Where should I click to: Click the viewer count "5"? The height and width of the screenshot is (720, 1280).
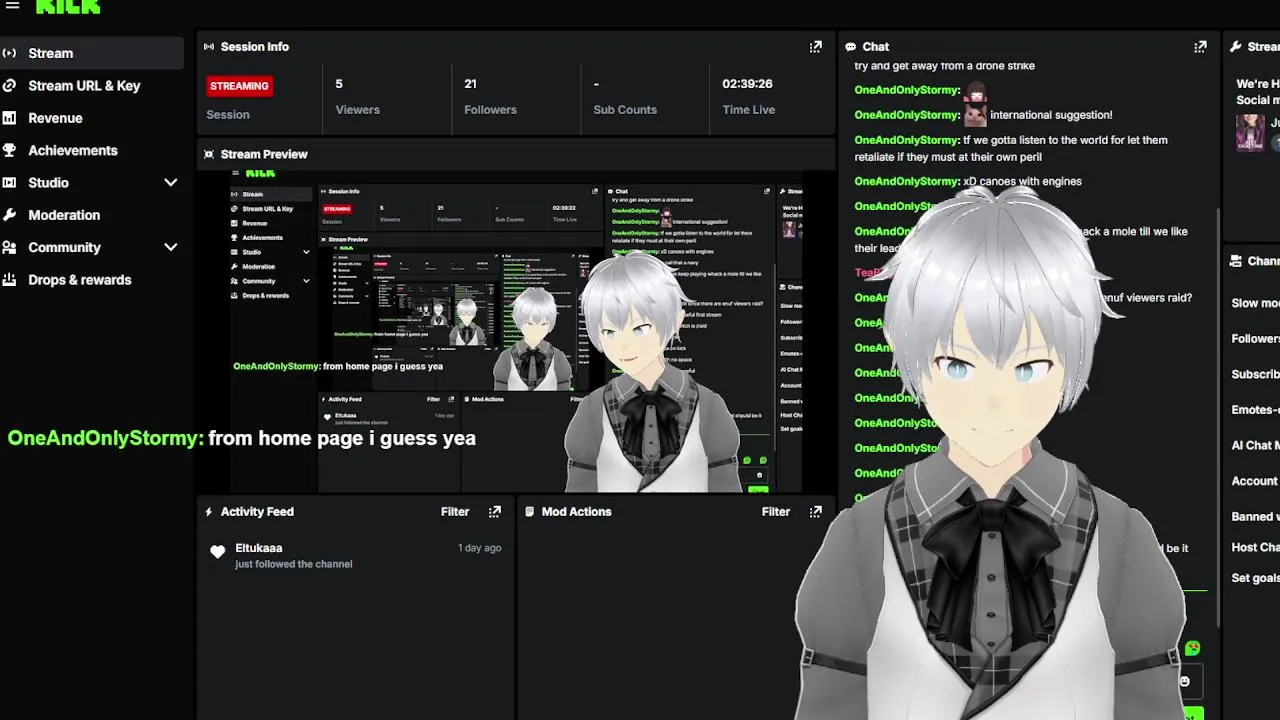click(x=339, y=84)
